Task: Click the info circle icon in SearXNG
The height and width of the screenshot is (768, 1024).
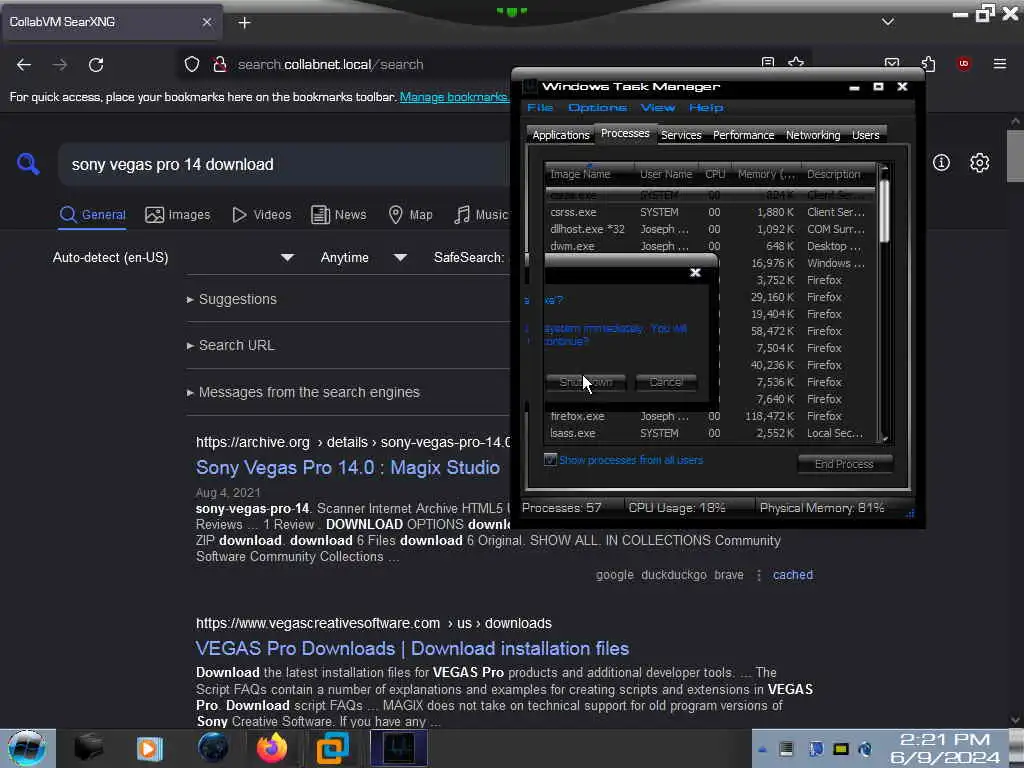Action: point(941,163)
